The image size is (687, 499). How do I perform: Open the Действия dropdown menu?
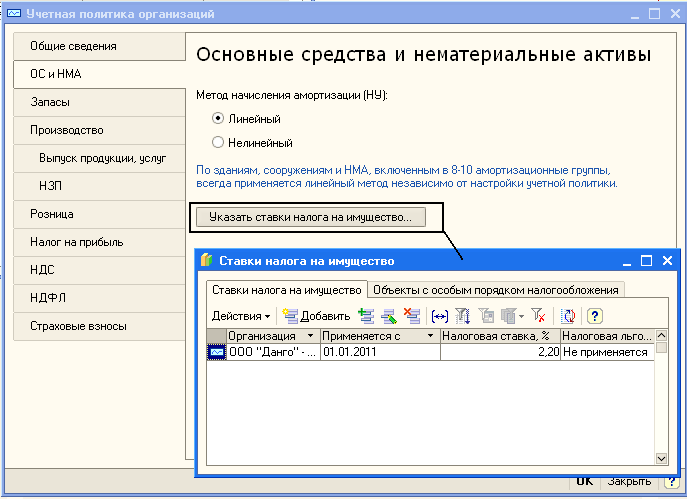pos(240,316)
